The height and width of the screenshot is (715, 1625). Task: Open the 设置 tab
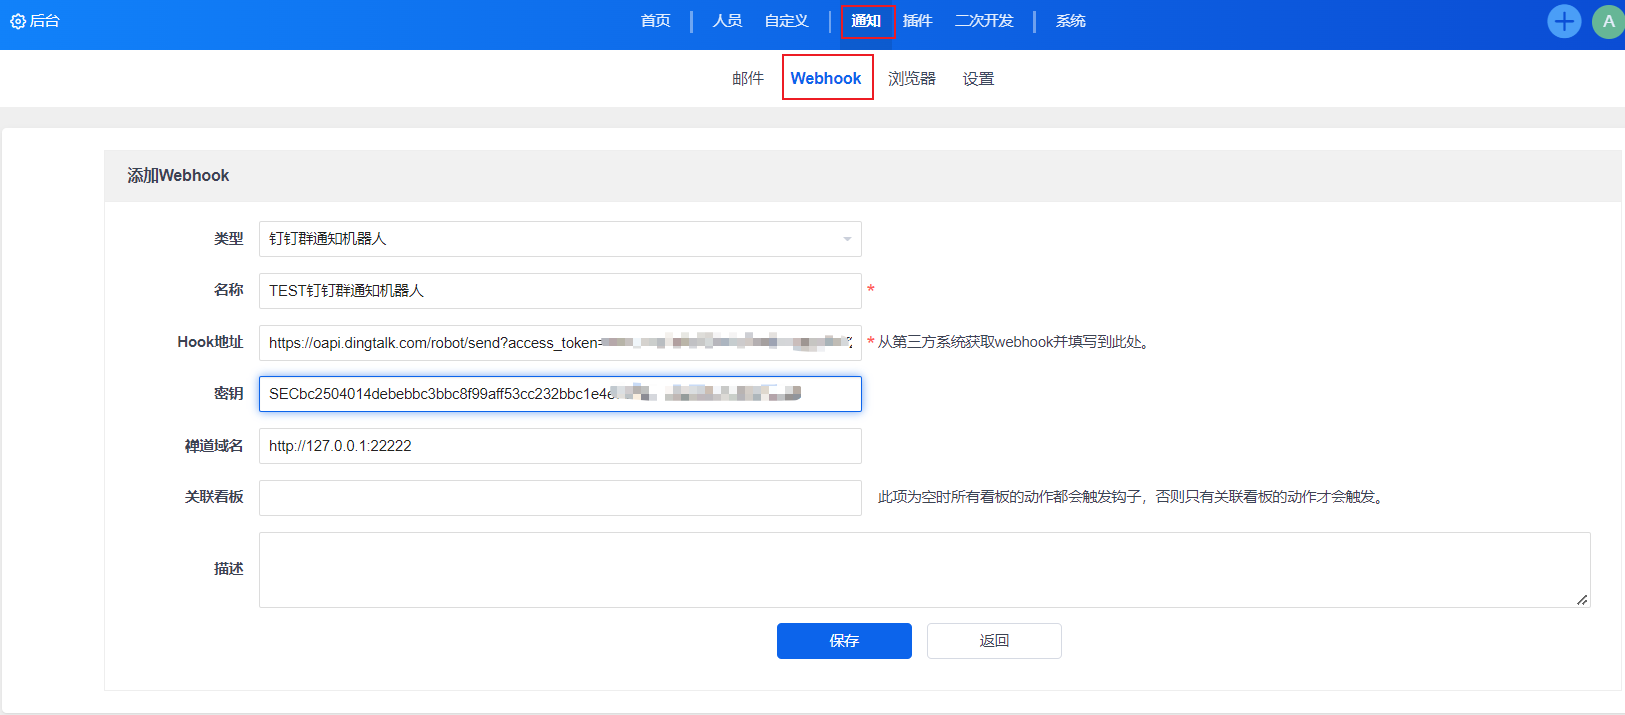(978, 78)
